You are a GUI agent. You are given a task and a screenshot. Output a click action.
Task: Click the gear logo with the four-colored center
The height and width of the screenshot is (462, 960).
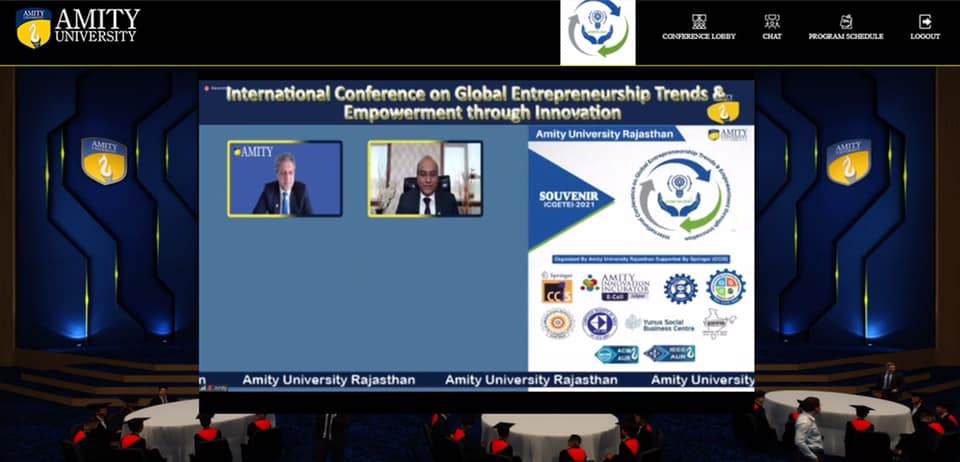tap(726, 286)
